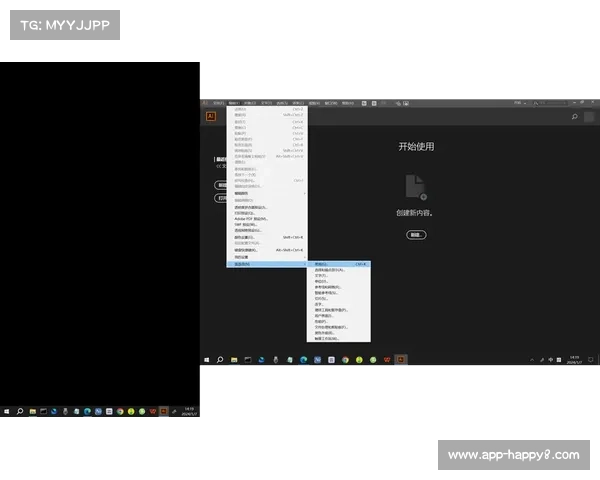Click search magnifier in left black screen's taskbar
Image resolution: width=600 pixels, height=480 pixels.
tap(20, 411)
